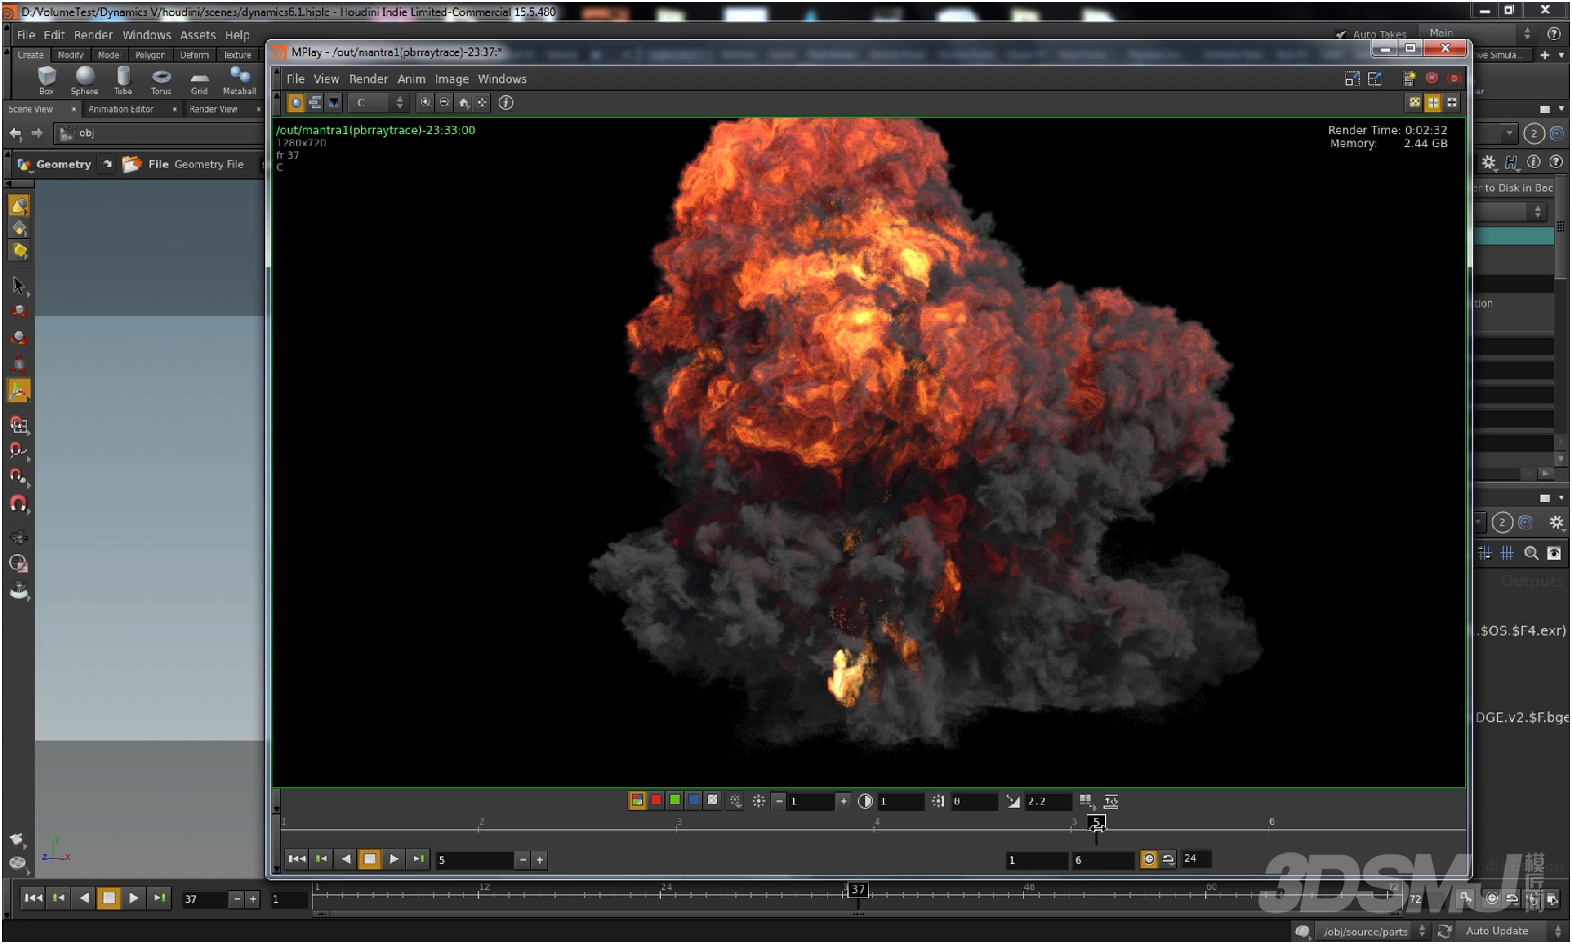The height and width of the screenshot is (944, 1572).
Task: Expand parameter pane options arrow top right
Action: click(x=1561, y=108)
